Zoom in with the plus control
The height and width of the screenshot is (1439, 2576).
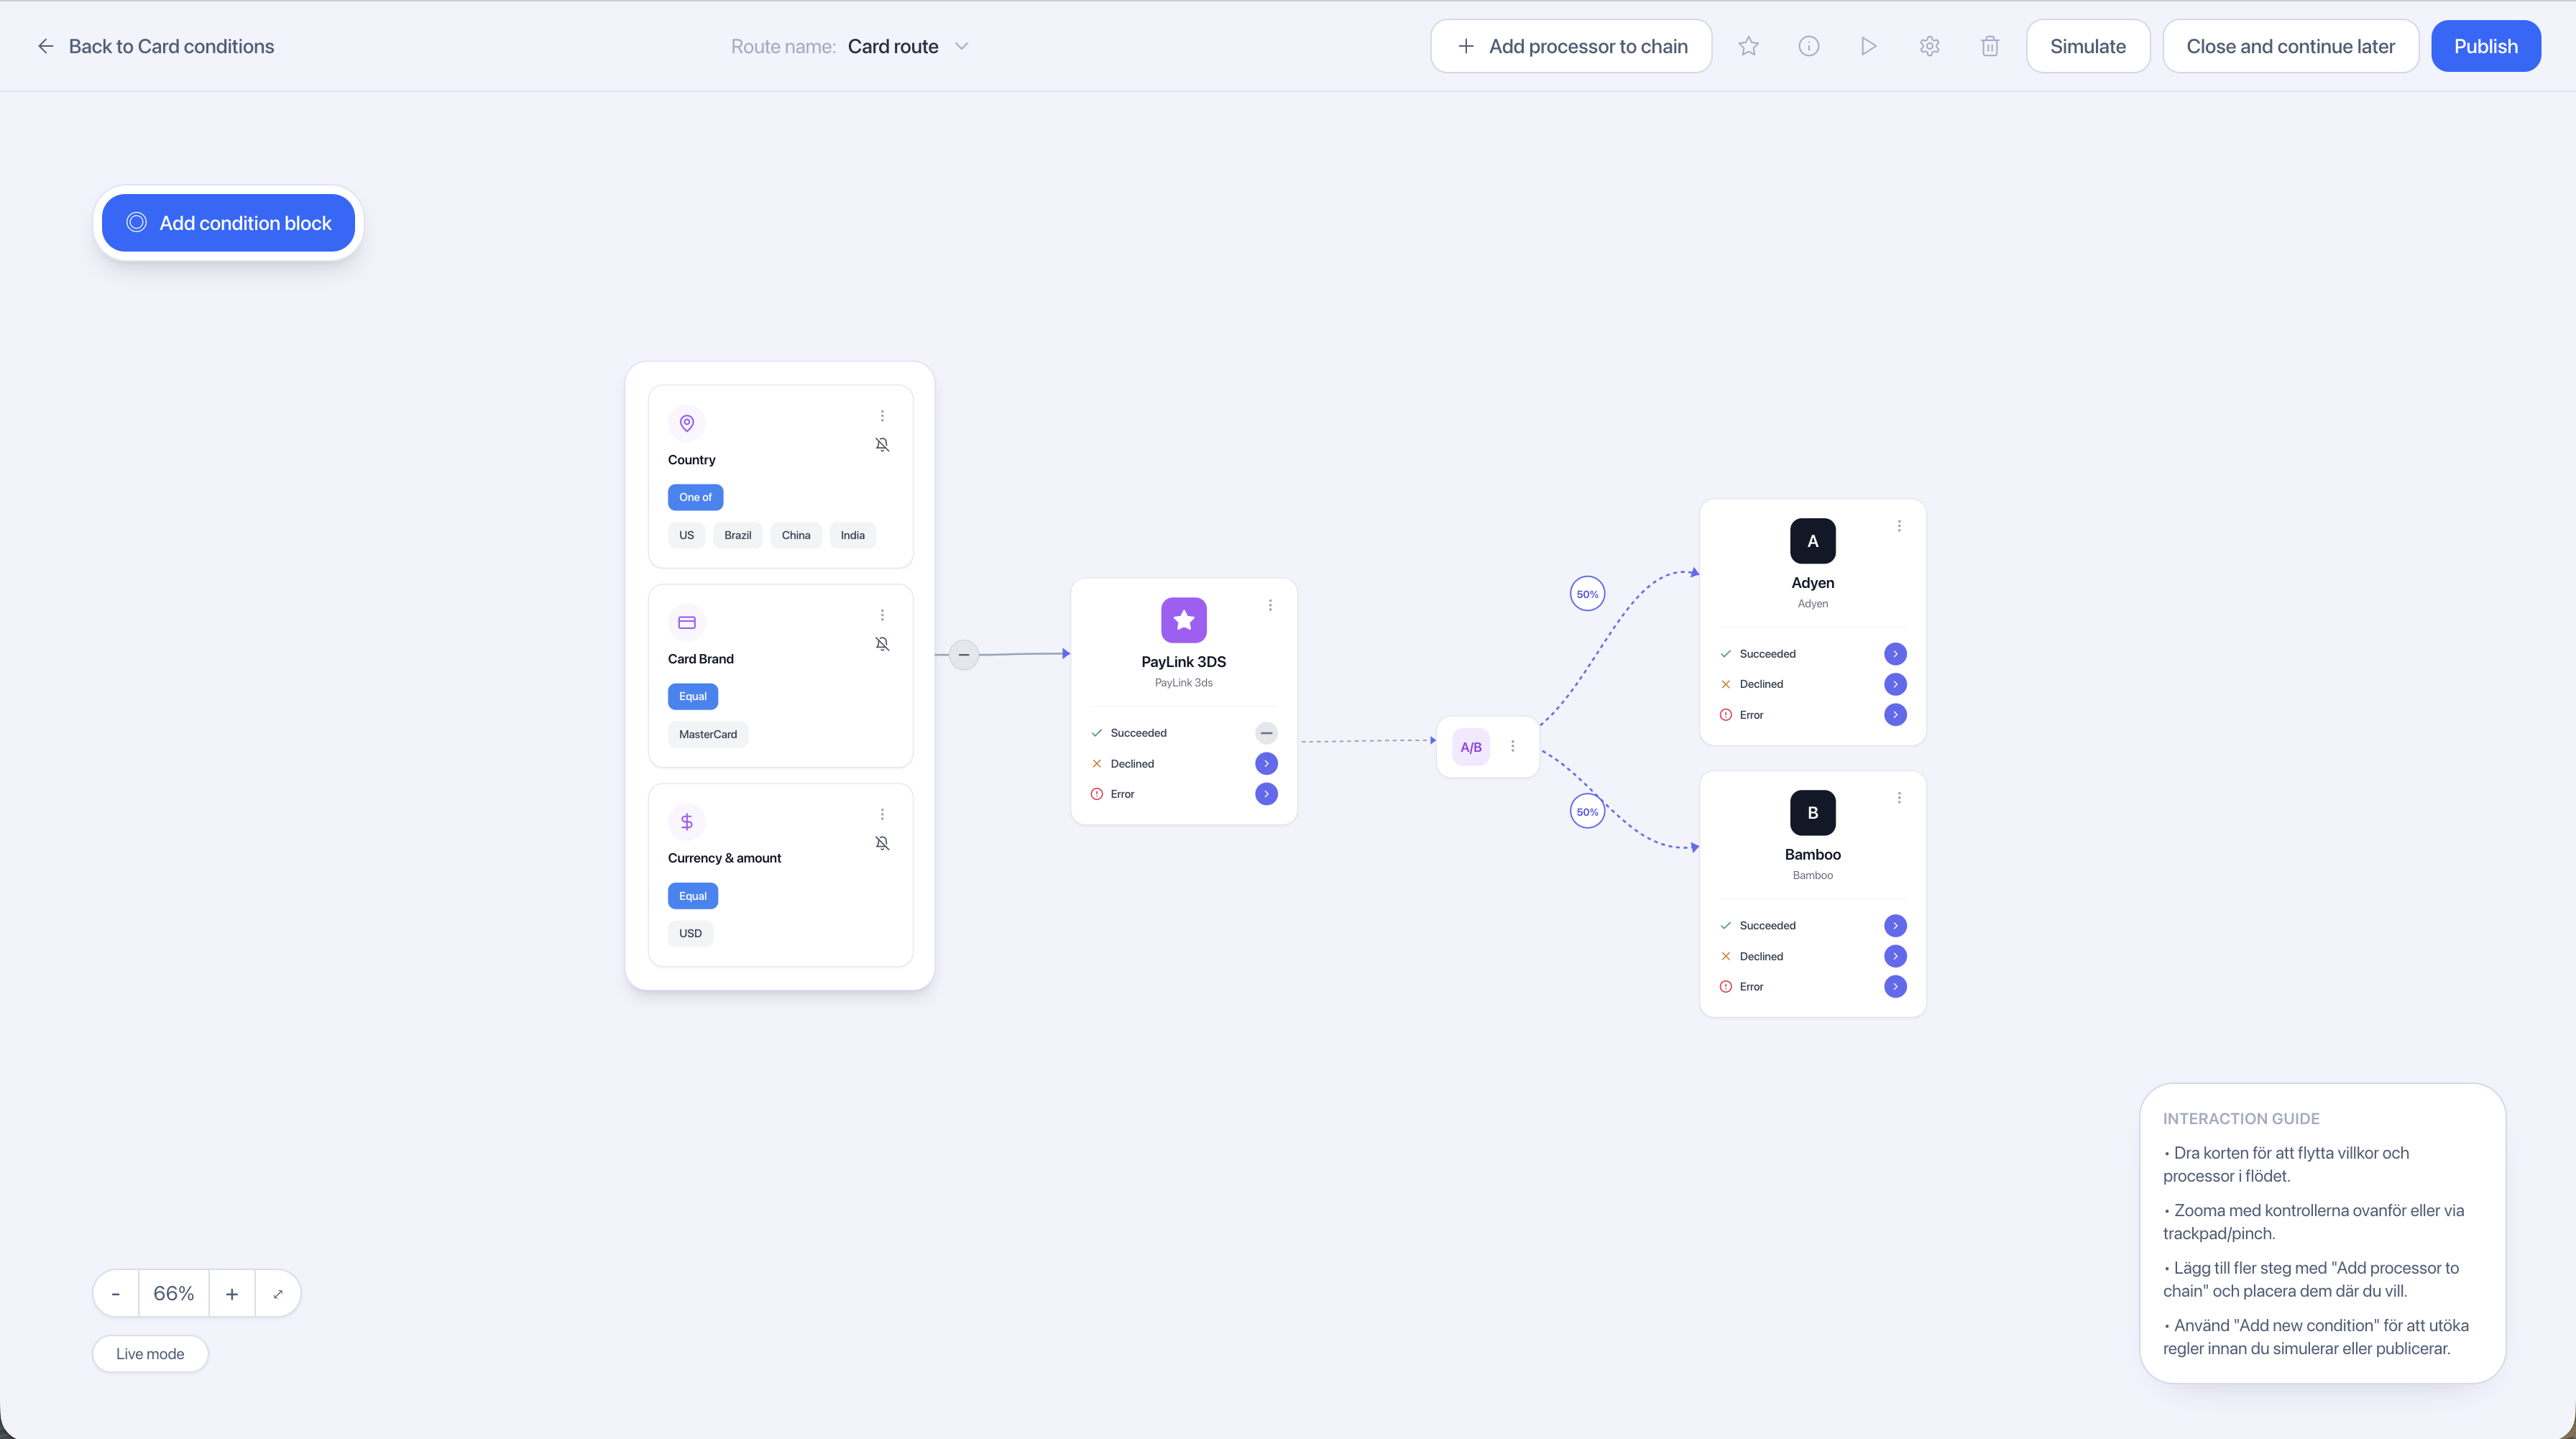[x=232, y=1294]
